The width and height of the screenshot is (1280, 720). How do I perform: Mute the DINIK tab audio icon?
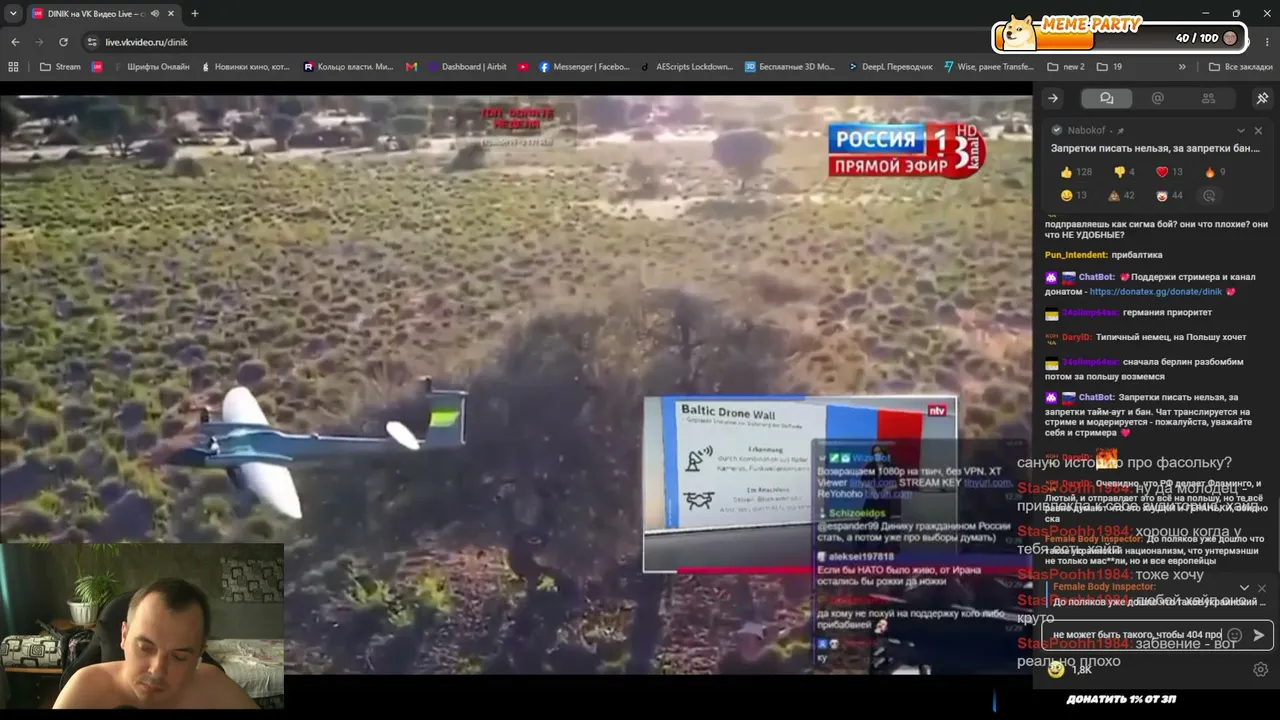(x=154, y=14)
